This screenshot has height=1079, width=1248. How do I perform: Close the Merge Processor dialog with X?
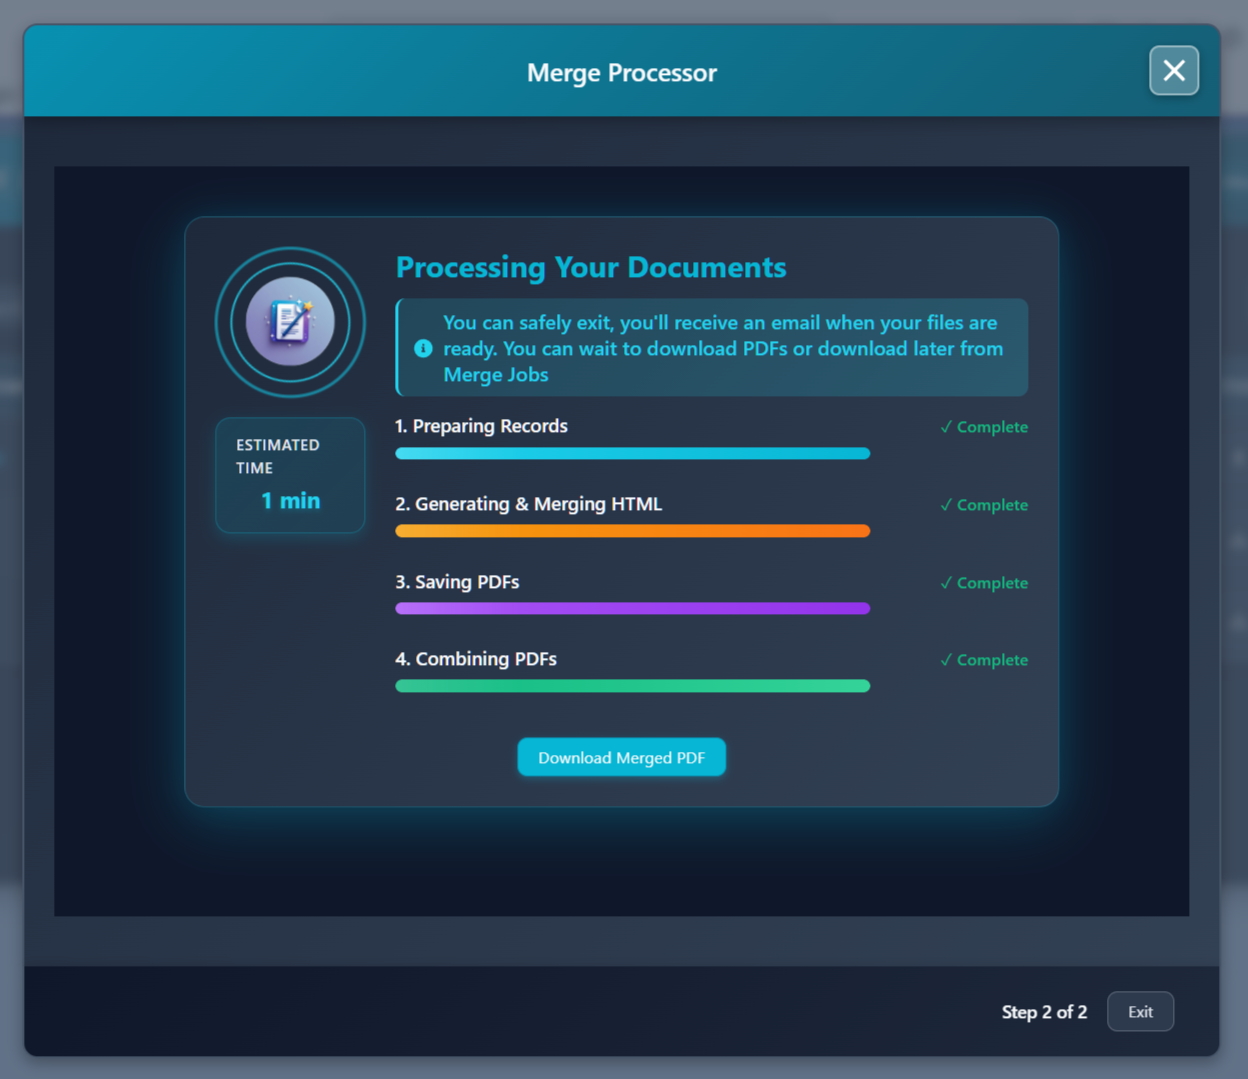[1173, 71]
